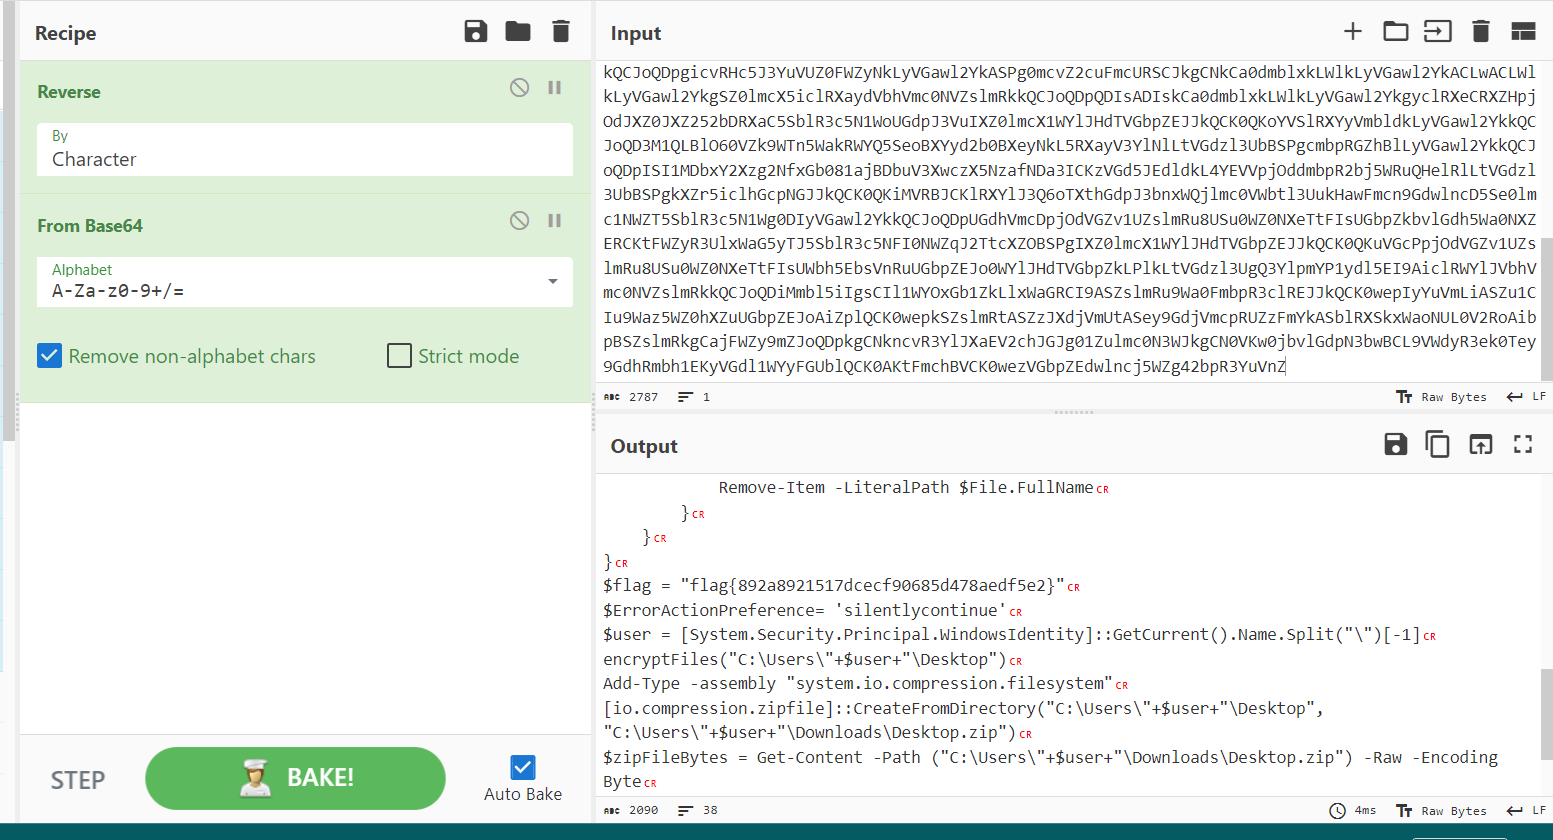Toggle Remove non-alphabet chars checkbox
The height and width of the screenshot is (840, 1553).
50,356
